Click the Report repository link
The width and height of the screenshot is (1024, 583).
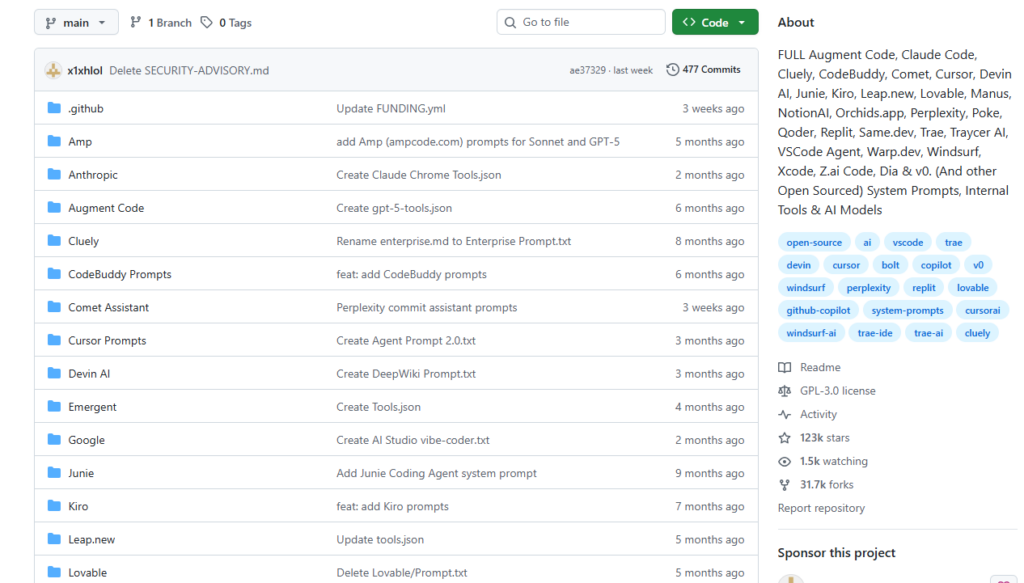(821, 508)
